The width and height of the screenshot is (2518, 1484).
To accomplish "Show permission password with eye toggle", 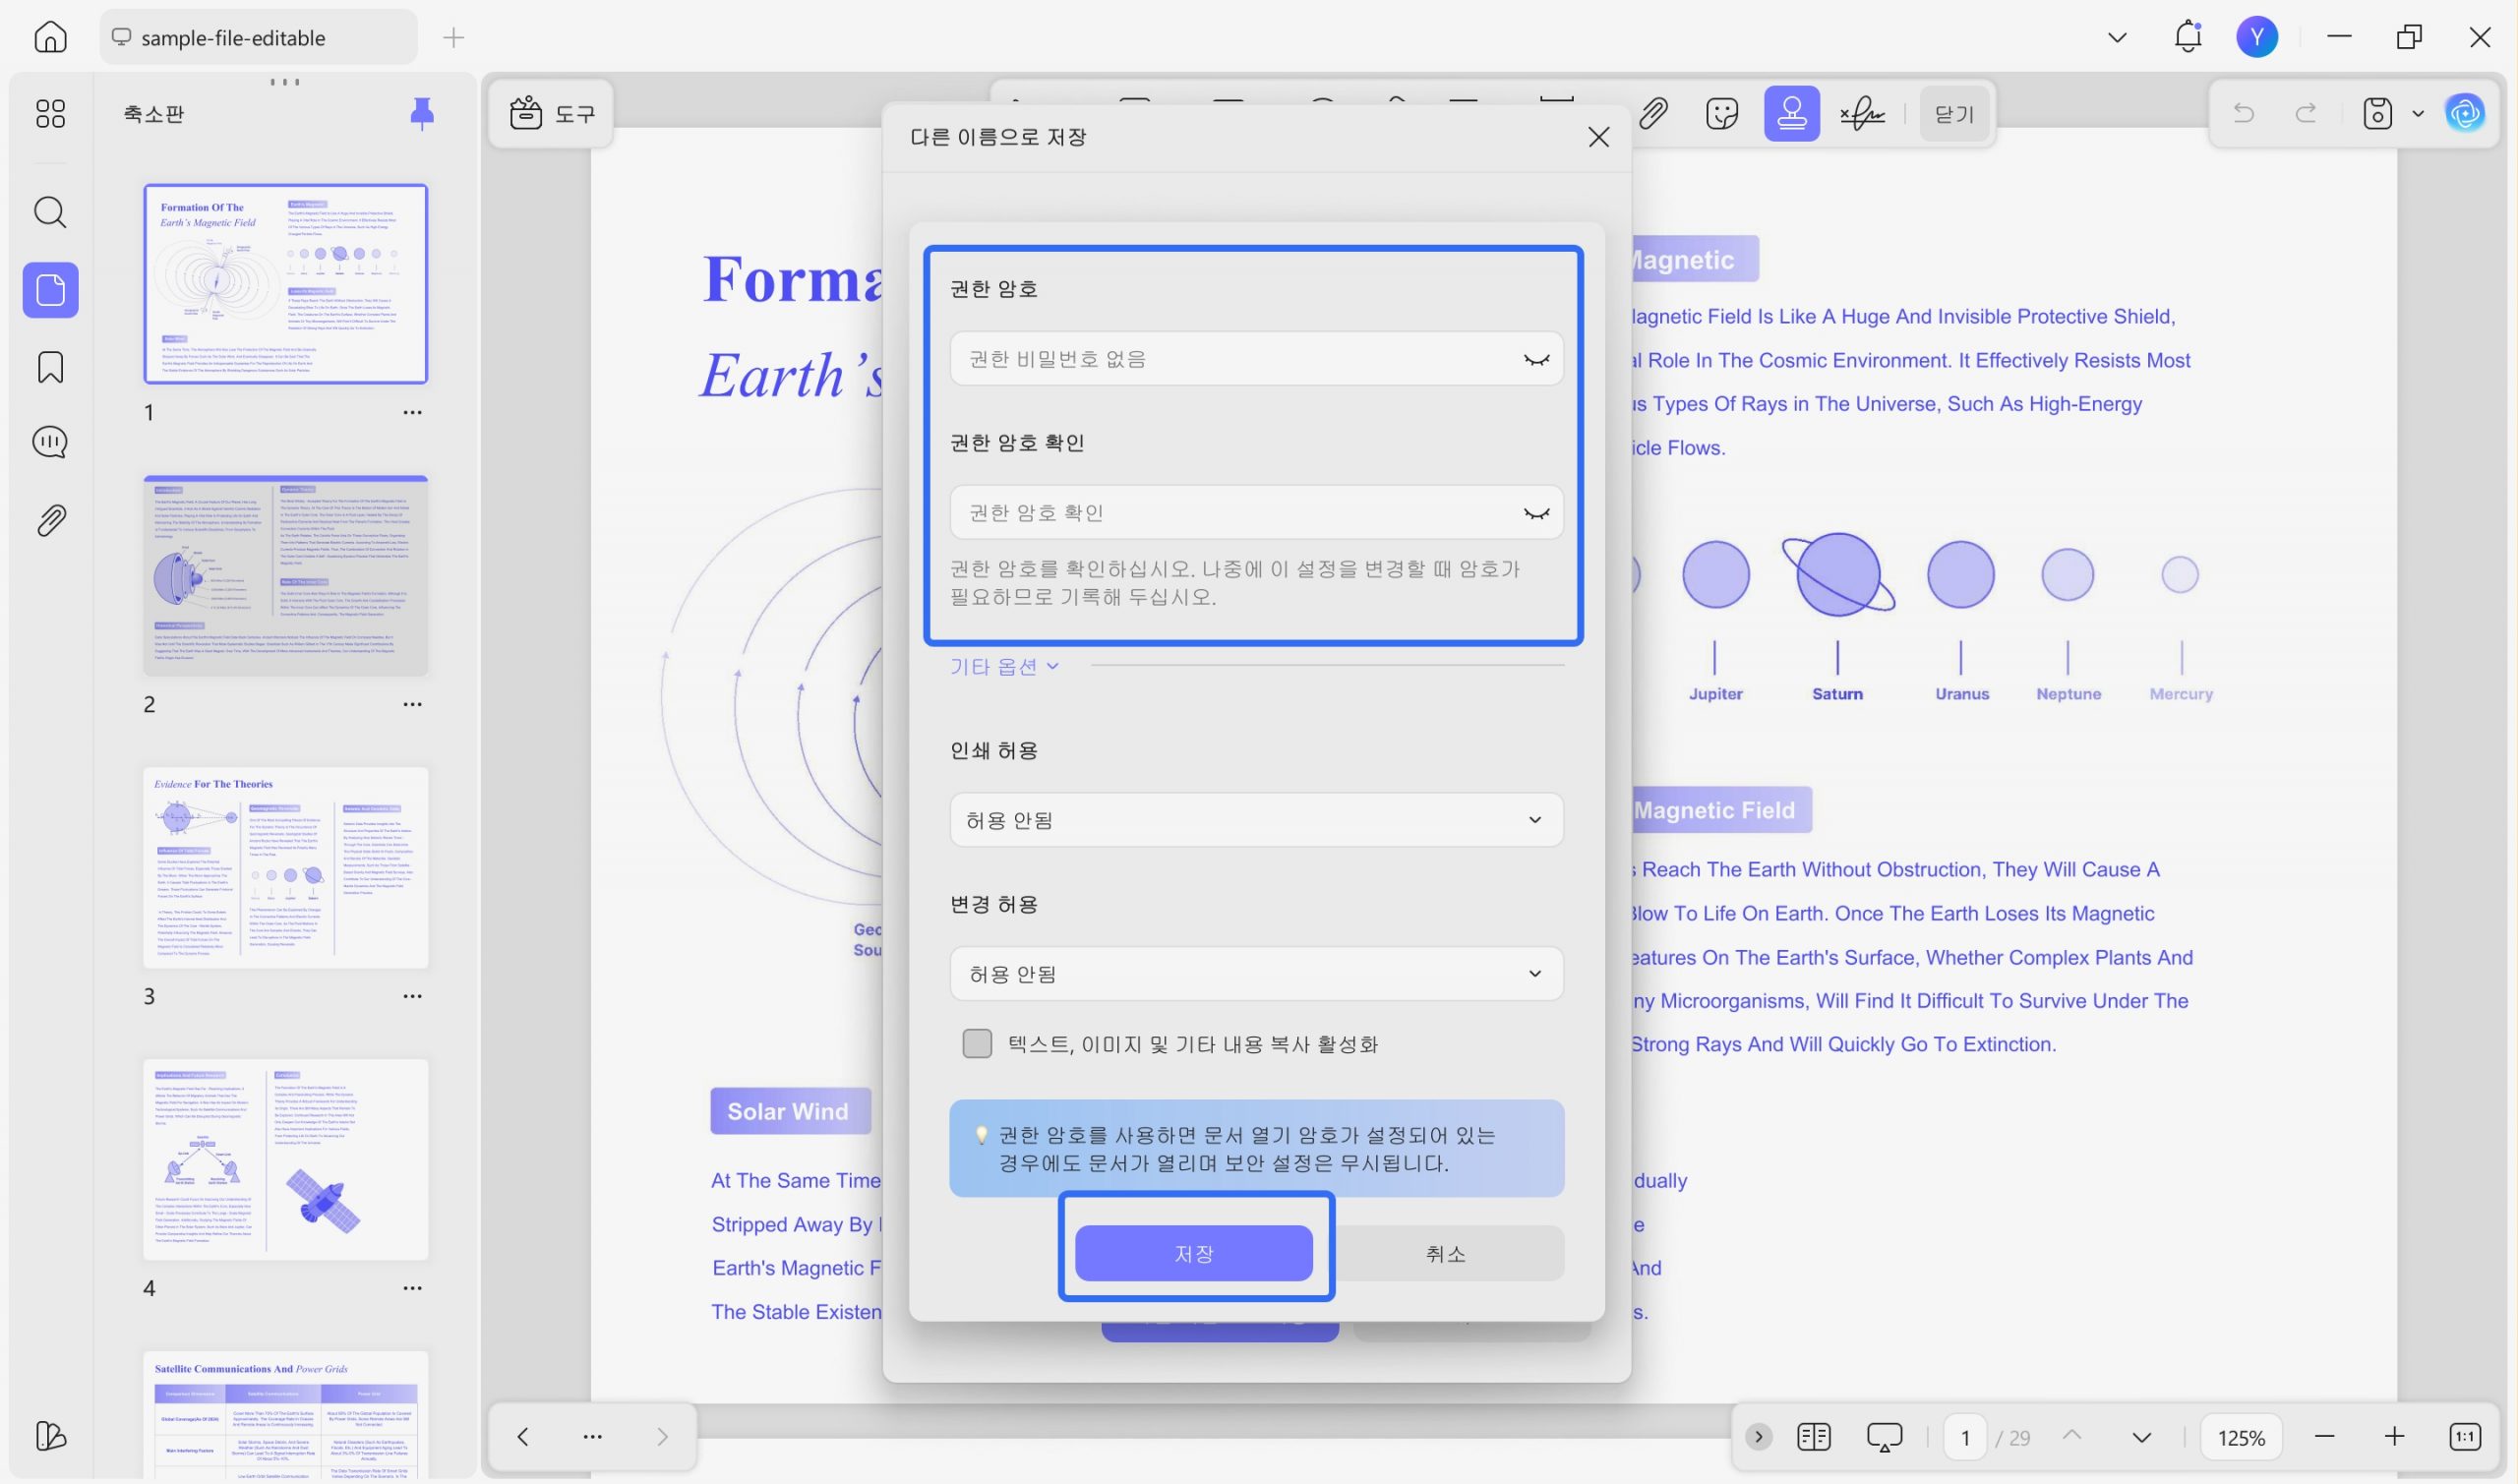I will click(x=1535, y=359).
